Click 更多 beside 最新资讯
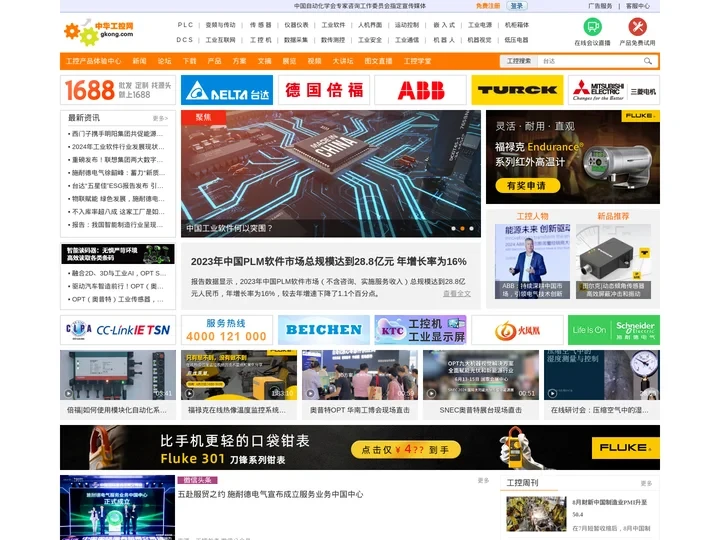720x540 pixels. pos(160,118)
